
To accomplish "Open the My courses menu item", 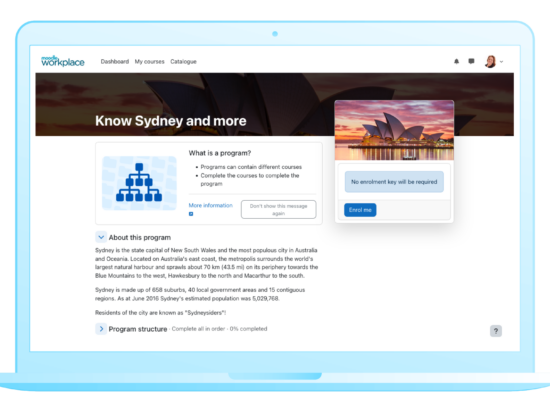I will 149,61.
